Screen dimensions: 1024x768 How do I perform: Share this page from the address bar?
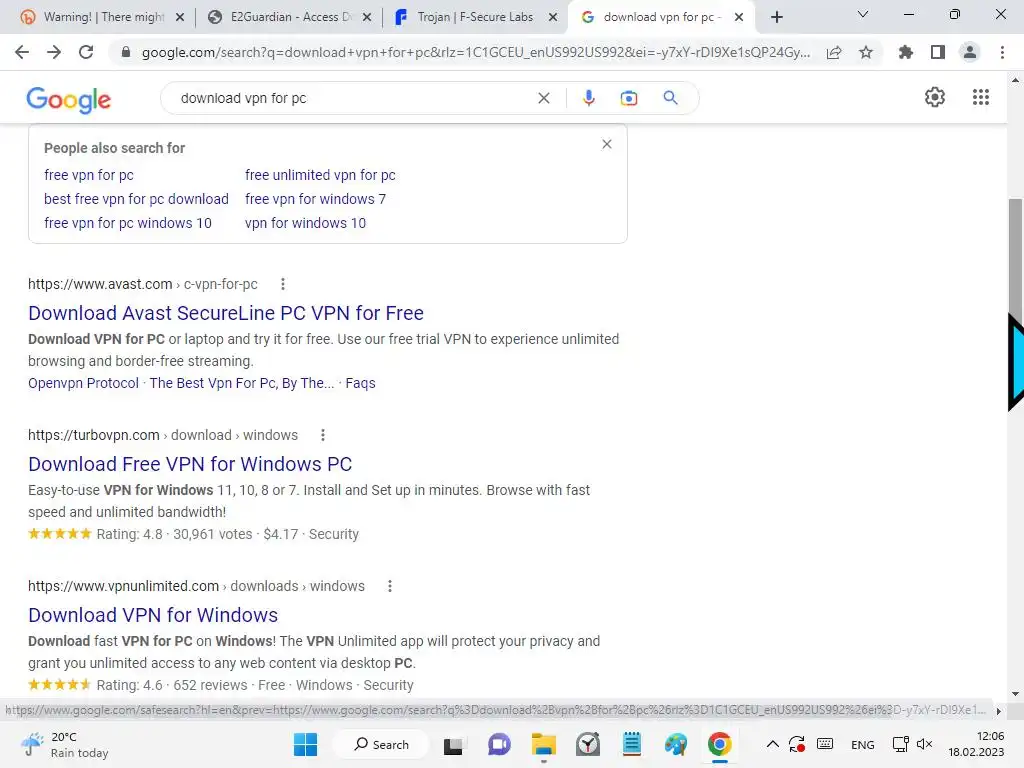[834, 52]
